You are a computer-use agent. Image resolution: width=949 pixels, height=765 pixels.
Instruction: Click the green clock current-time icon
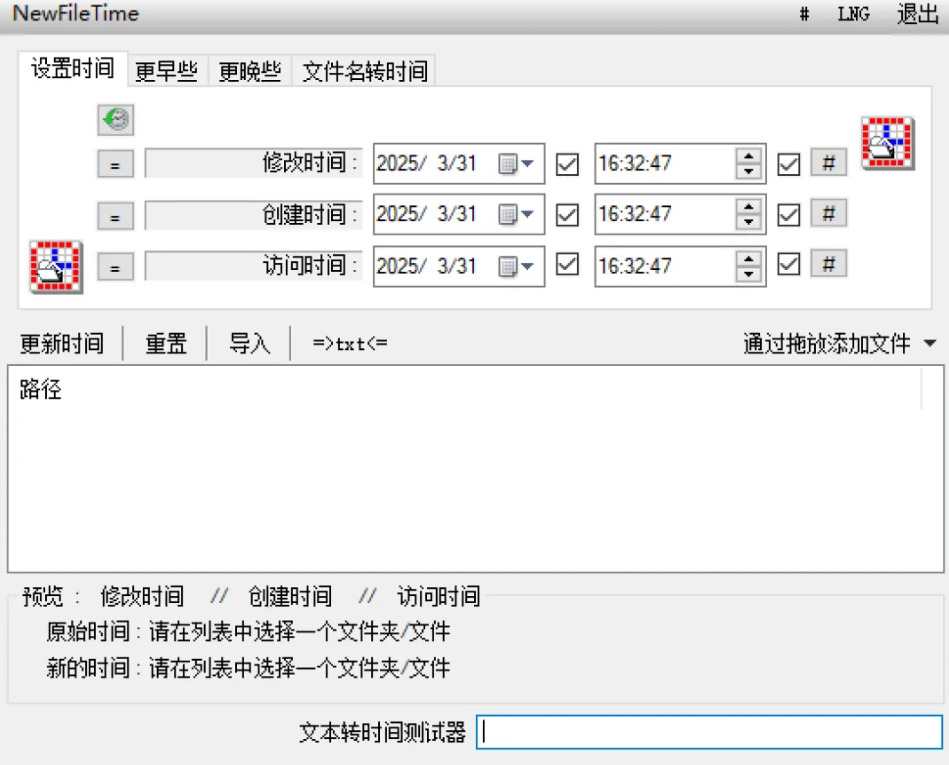(115, 119)
